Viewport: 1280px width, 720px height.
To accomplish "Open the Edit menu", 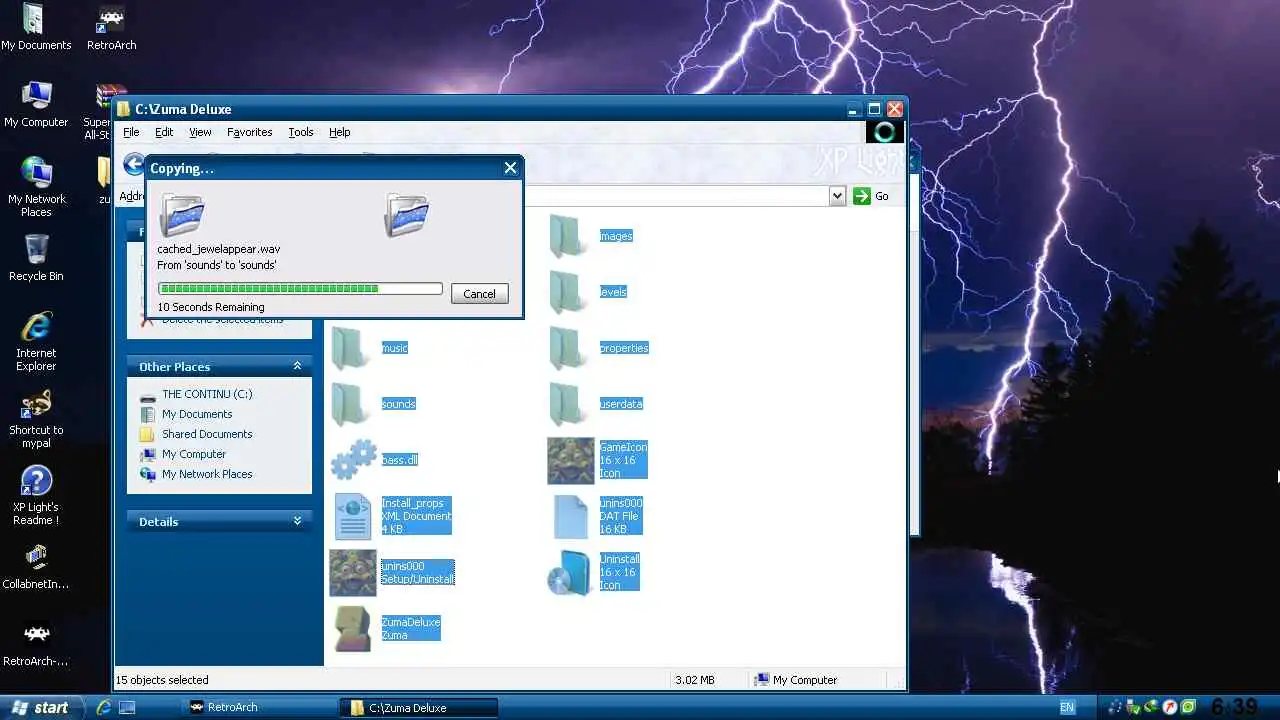I will coord(164,132).
